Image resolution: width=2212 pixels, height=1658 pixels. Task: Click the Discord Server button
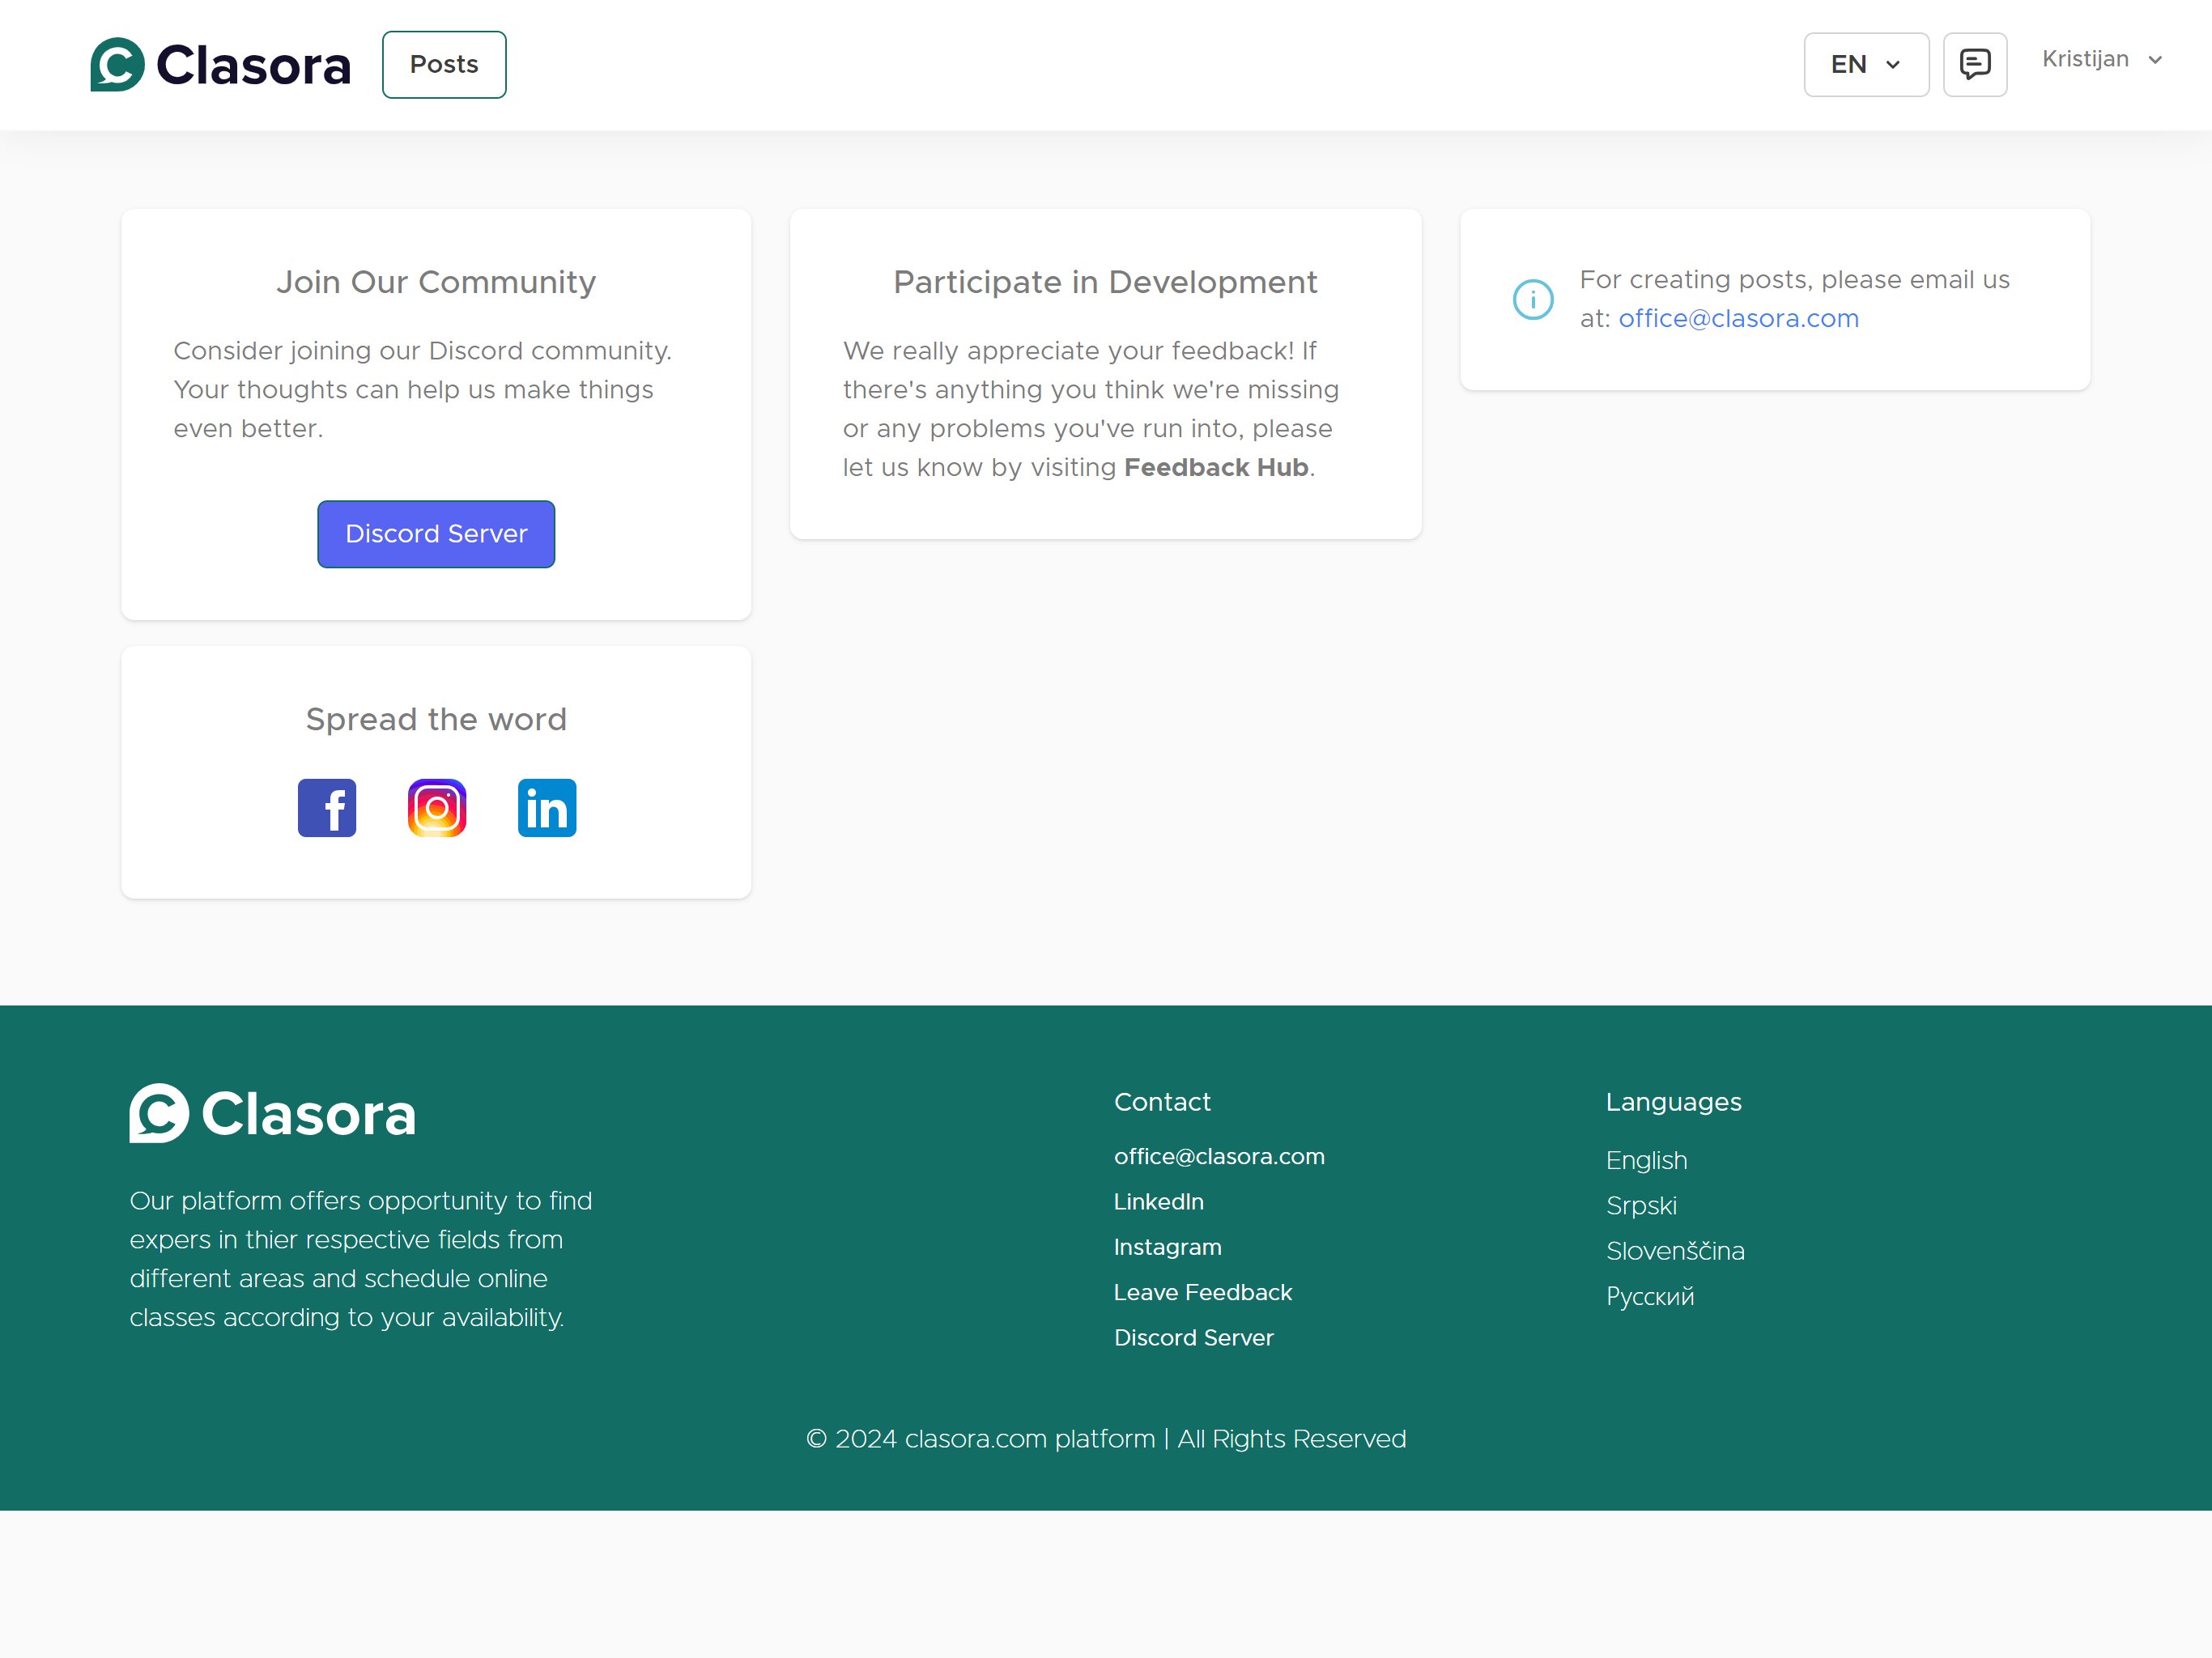pyautogui.click(x=436, y=534)
